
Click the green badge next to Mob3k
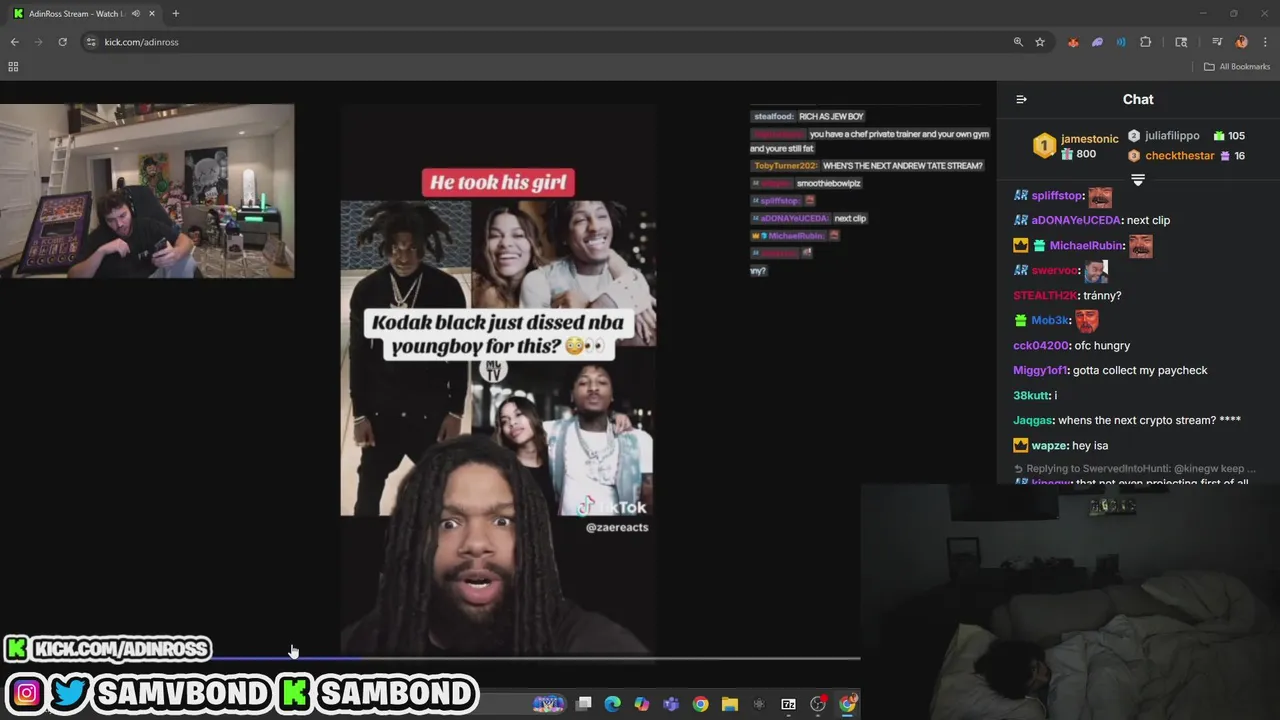1020,320
